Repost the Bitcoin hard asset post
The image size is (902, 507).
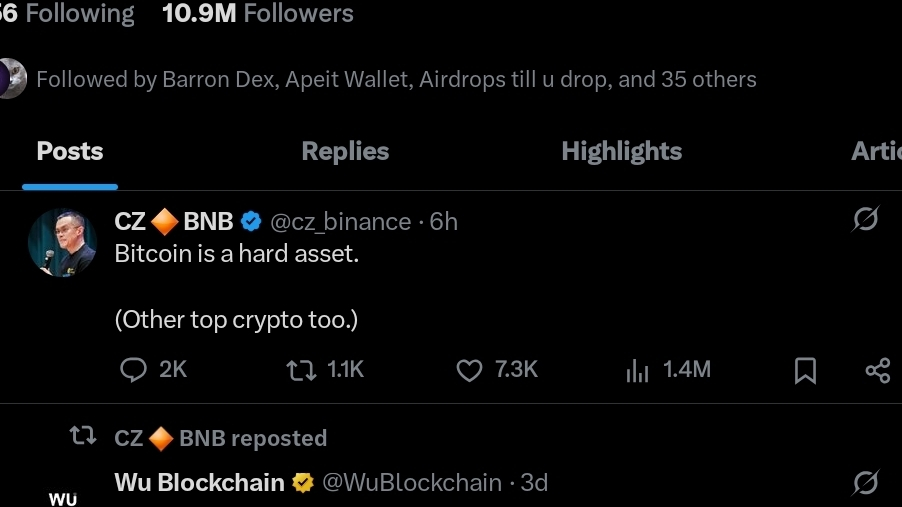point(325,369)
